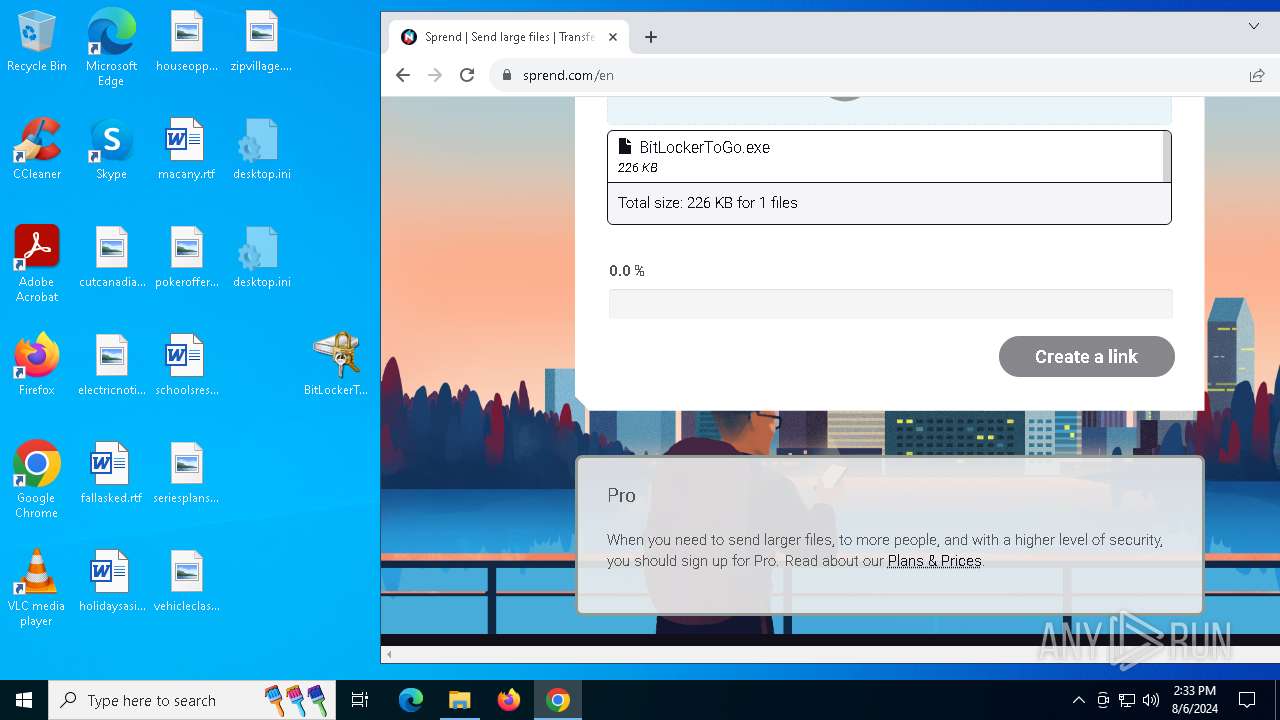Click the file list scrollbar

pos(1167,157)
